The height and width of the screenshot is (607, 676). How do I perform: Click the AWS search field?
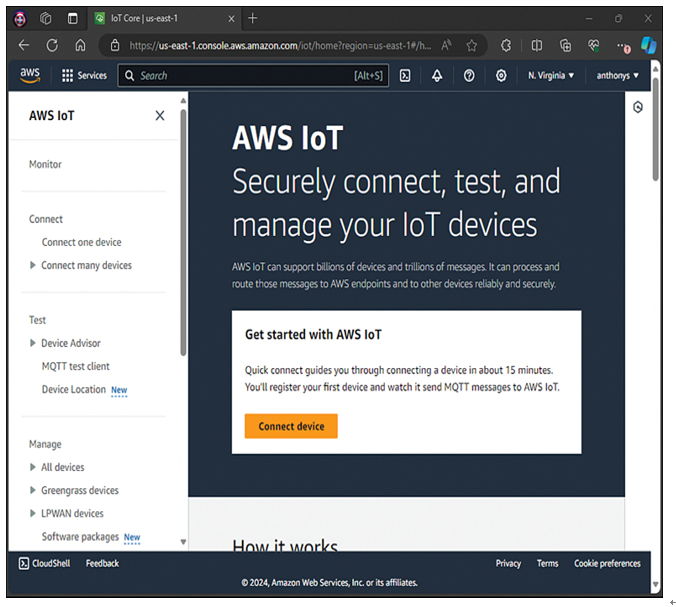coord(253,75)
